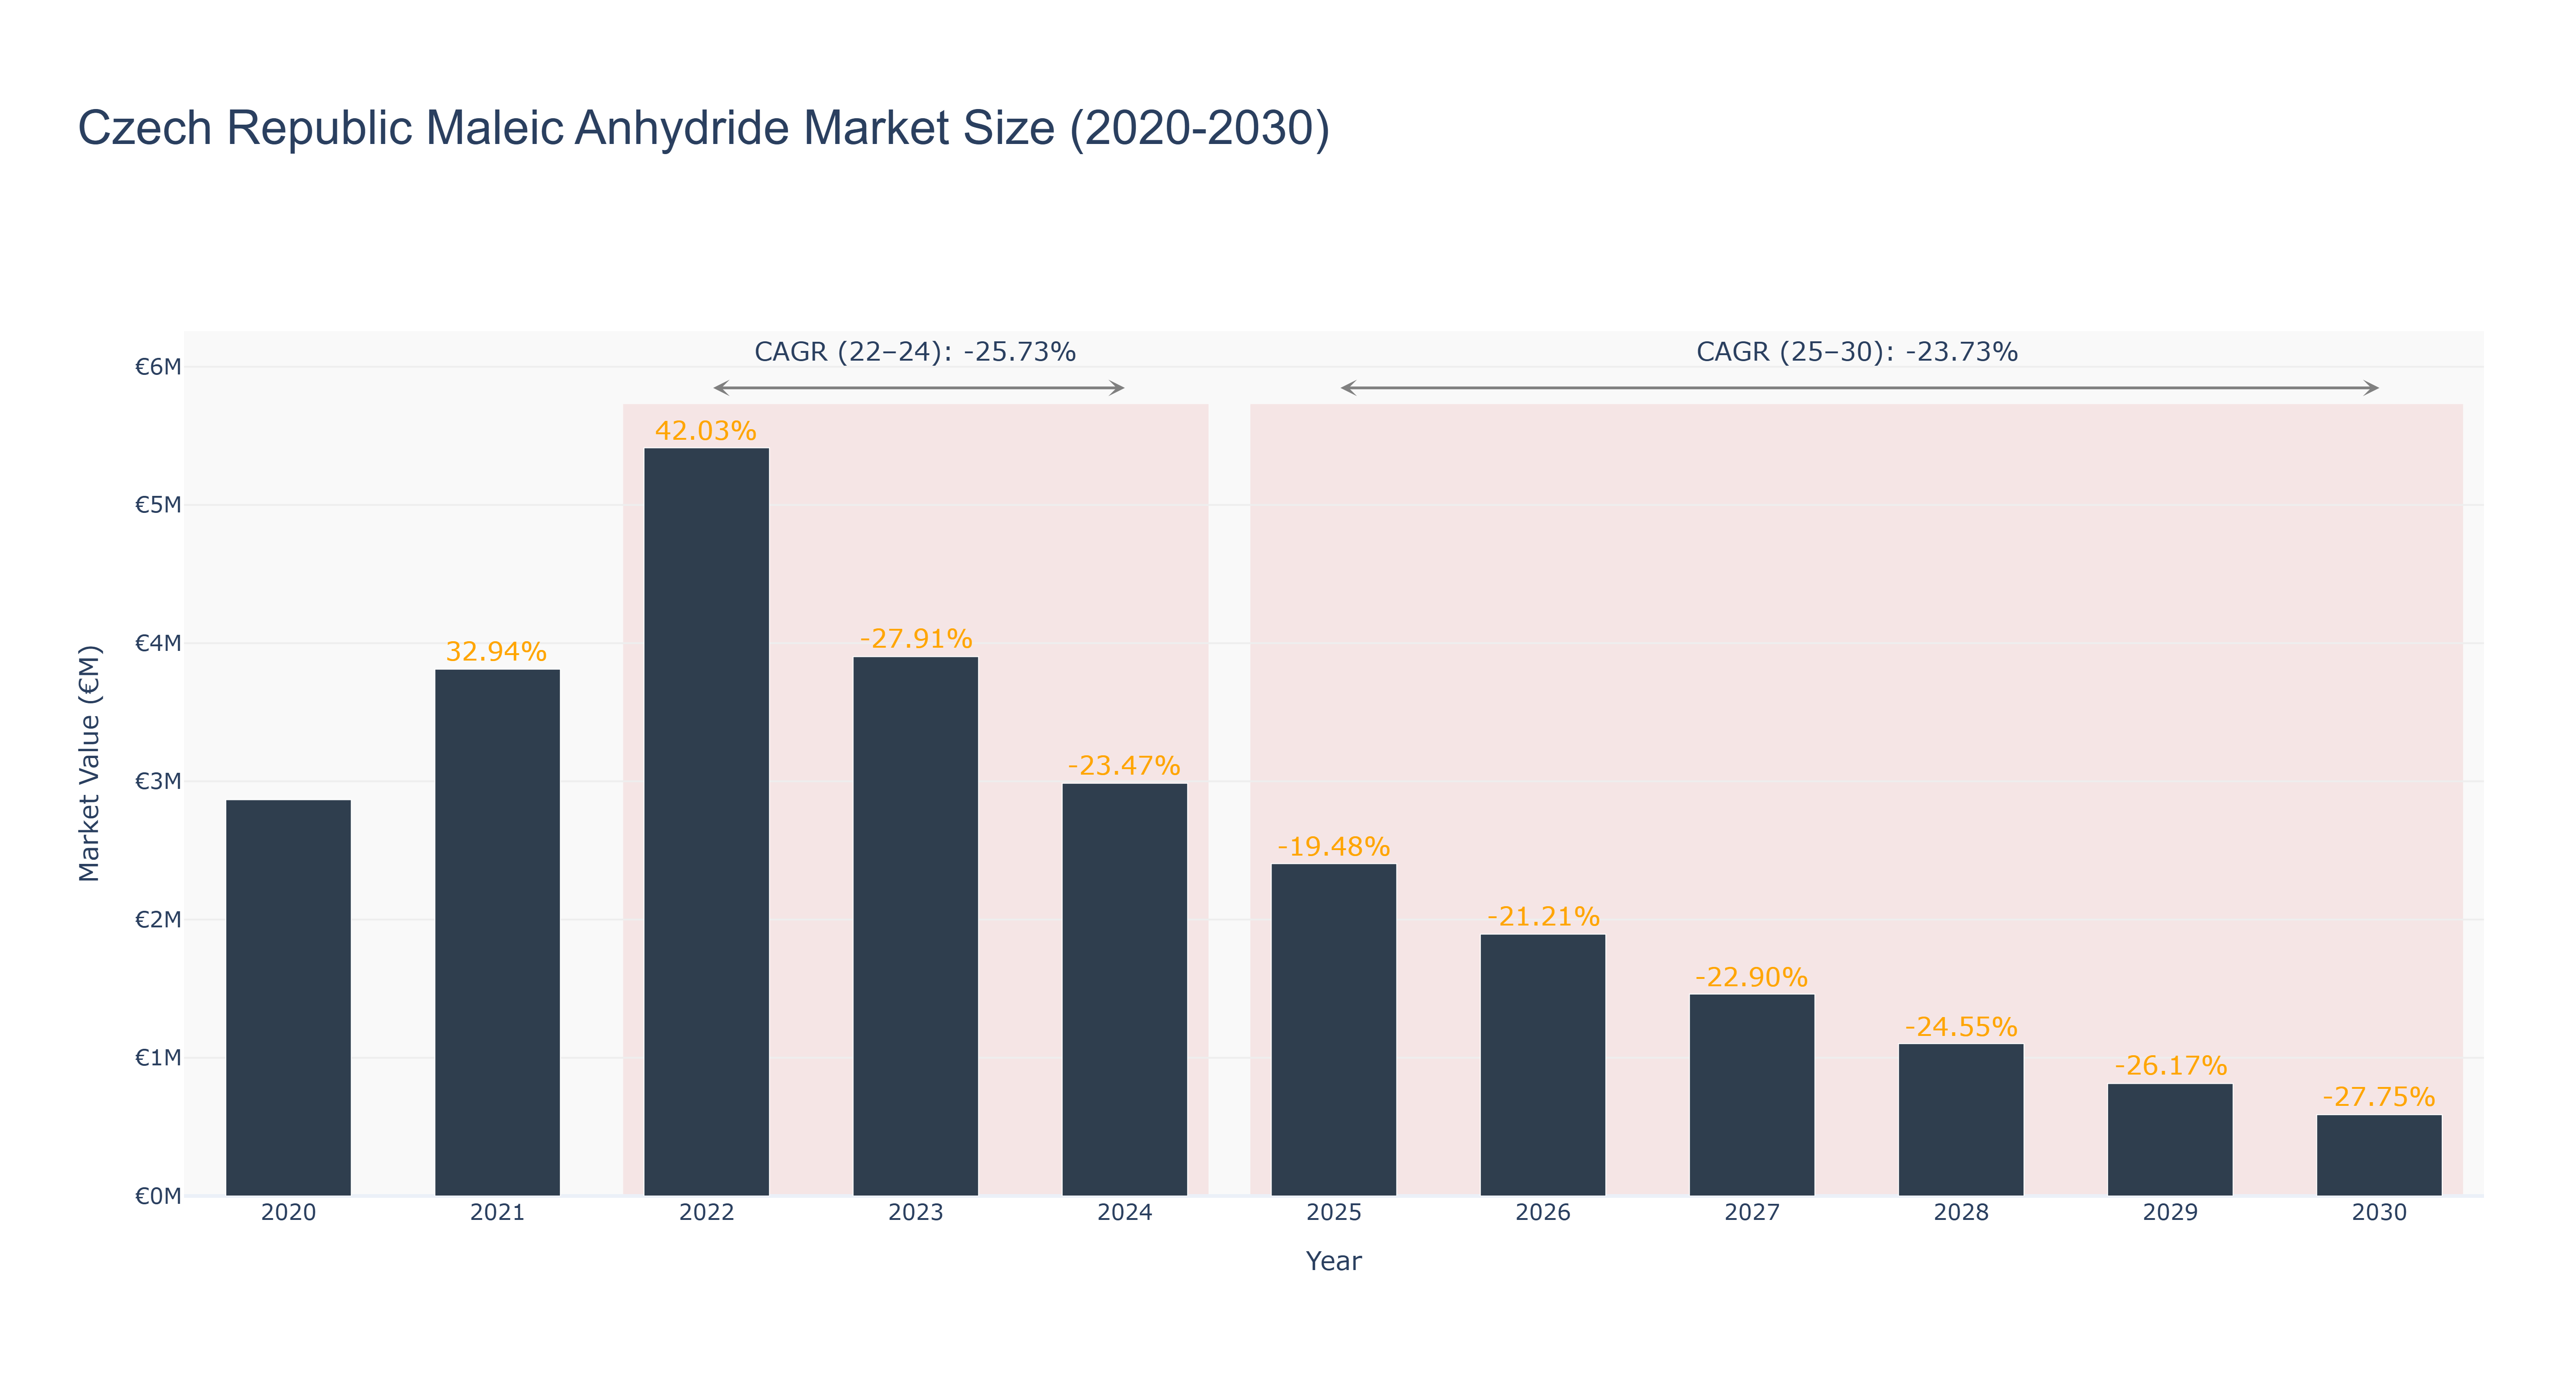Viewport: 2576px width, 1380px height.
Task: Click the €4M y-axis tick label
Action: [x=158, y=643]
